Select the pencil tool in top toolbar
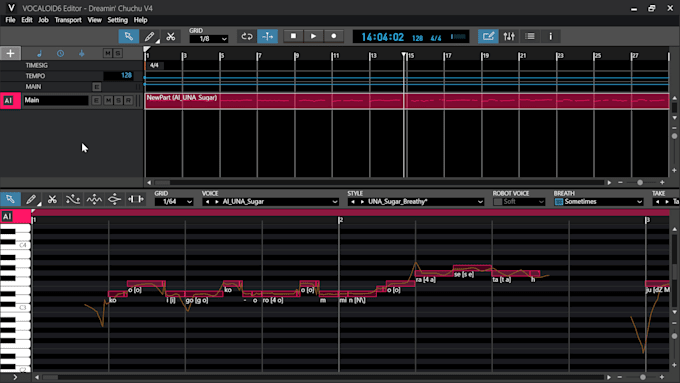This screenshot has width=680, height=383. pos(150,36)
